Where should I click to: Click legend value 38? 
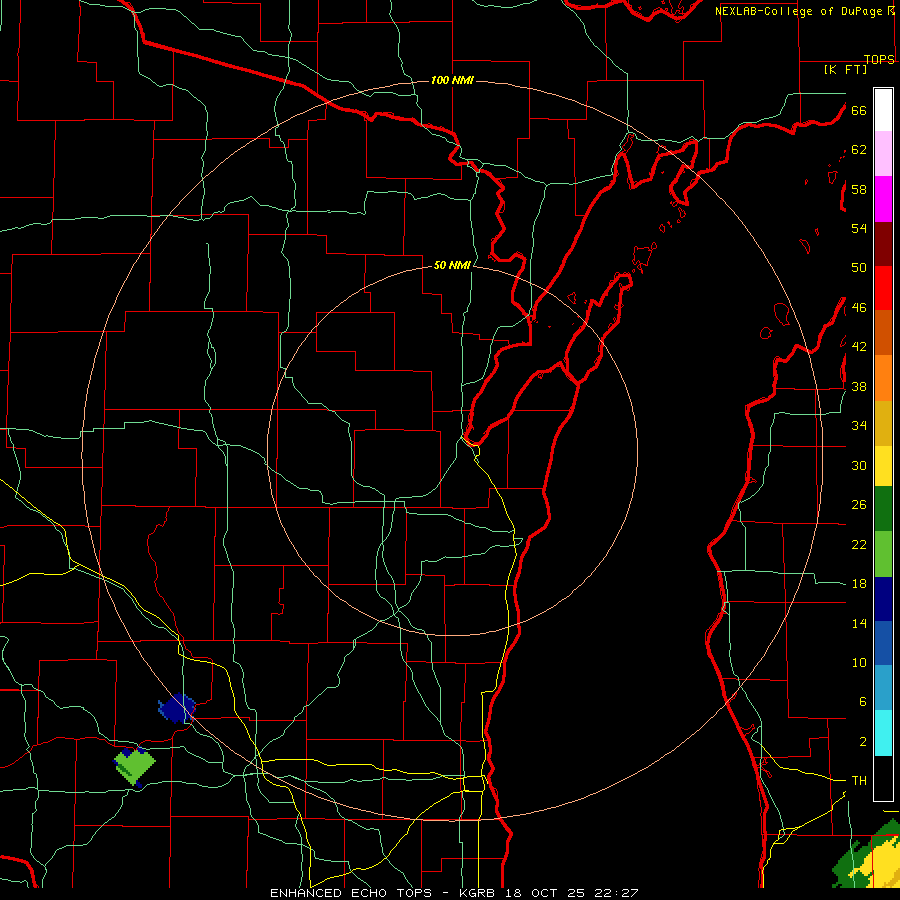tap(859, 387)
